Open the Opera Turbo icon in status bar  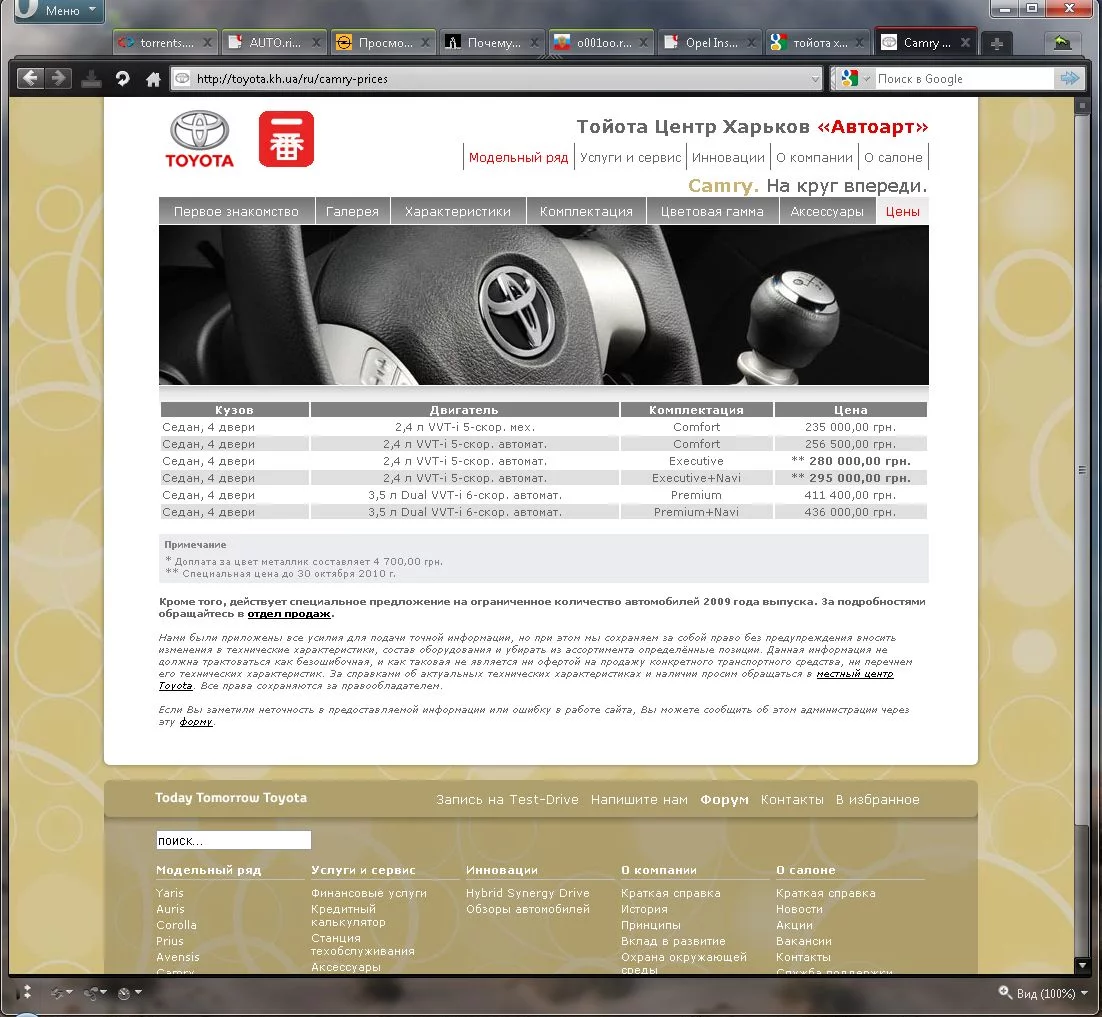tap(124, 993)
